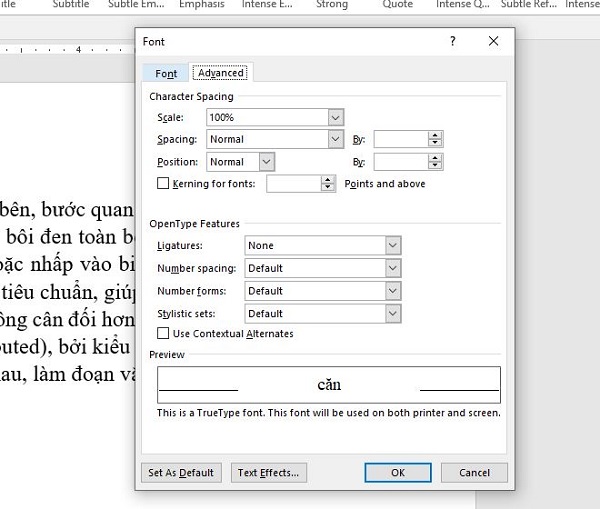Viewport: 600px width, 509px height.
Task: Enable Kerning for fonts checkbox
Action: coord(164,184)
